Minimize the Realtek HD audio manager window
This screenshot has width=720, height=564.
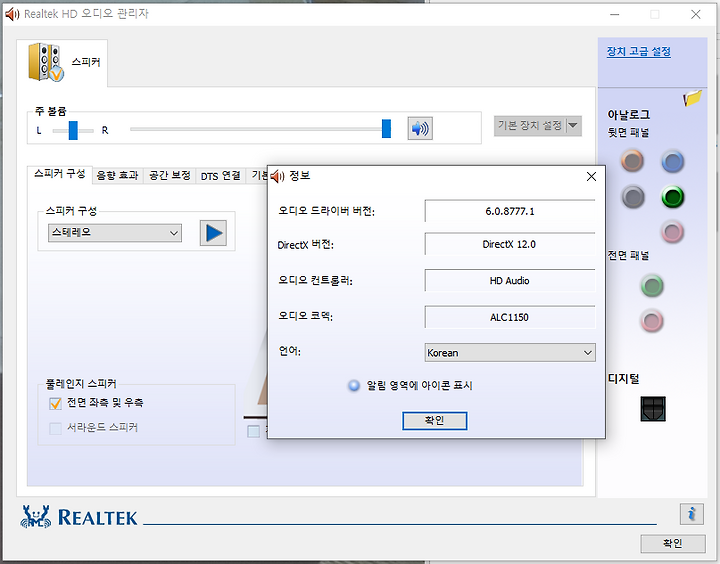point(614,15)
